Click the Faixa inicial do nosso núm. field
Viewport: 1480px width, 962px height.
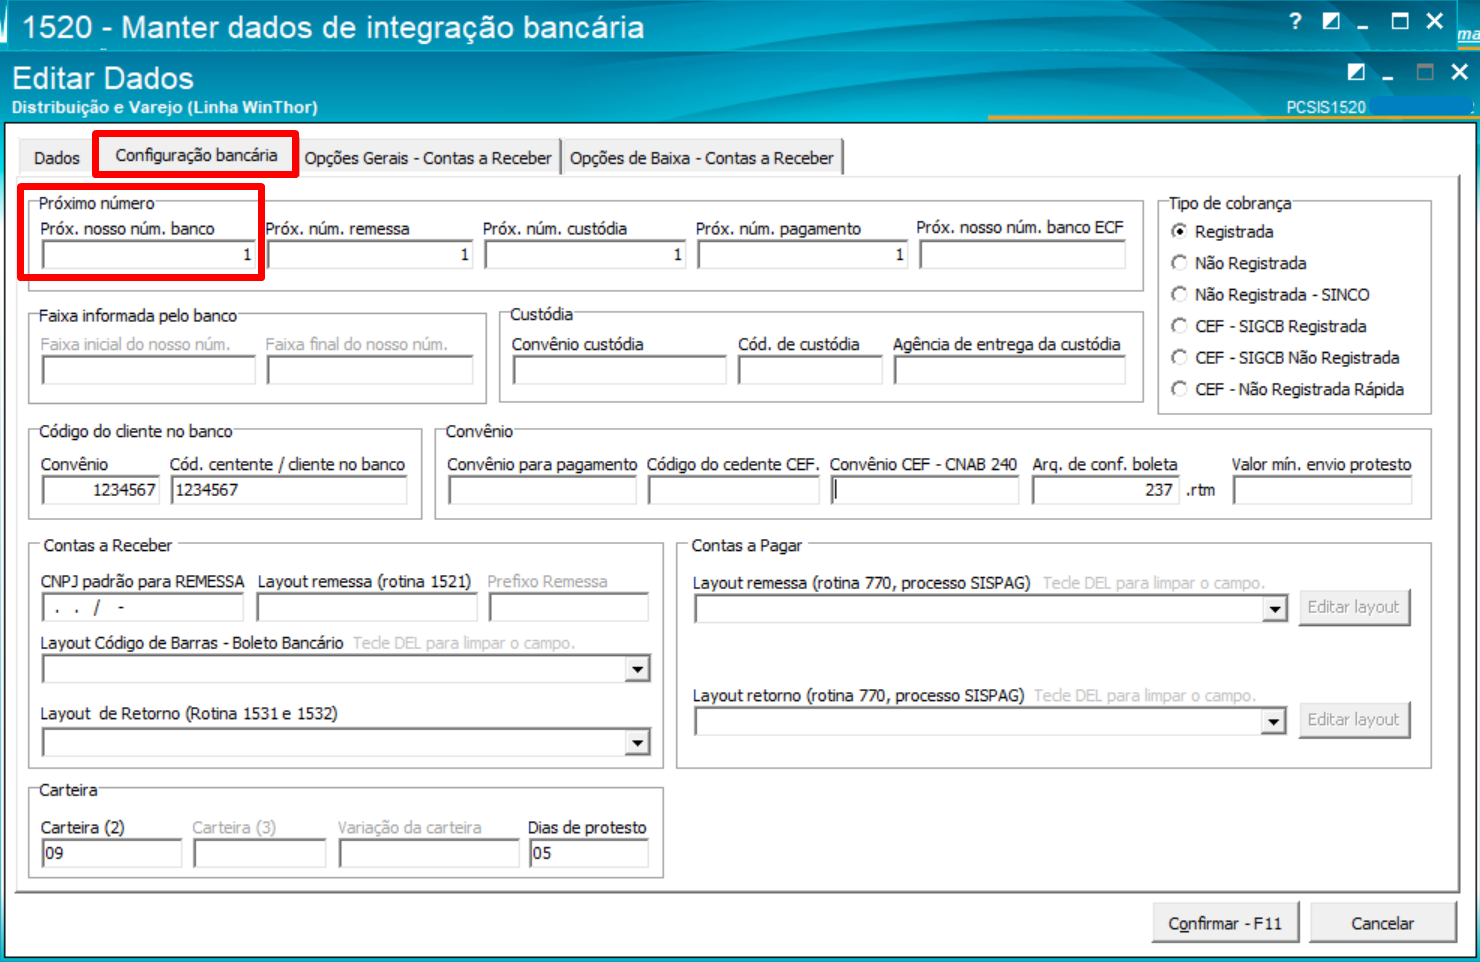click(x=148, y=370)
